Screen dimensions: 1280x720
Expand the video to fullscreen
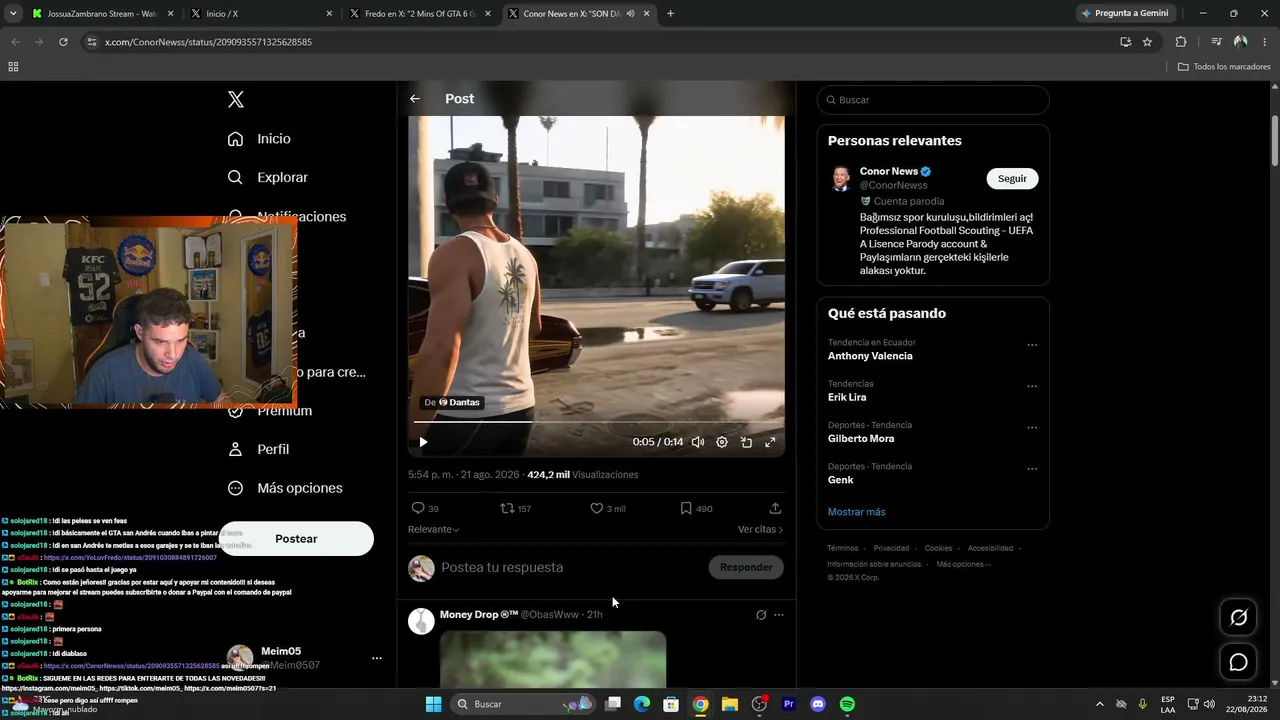[x=770, y=442]
